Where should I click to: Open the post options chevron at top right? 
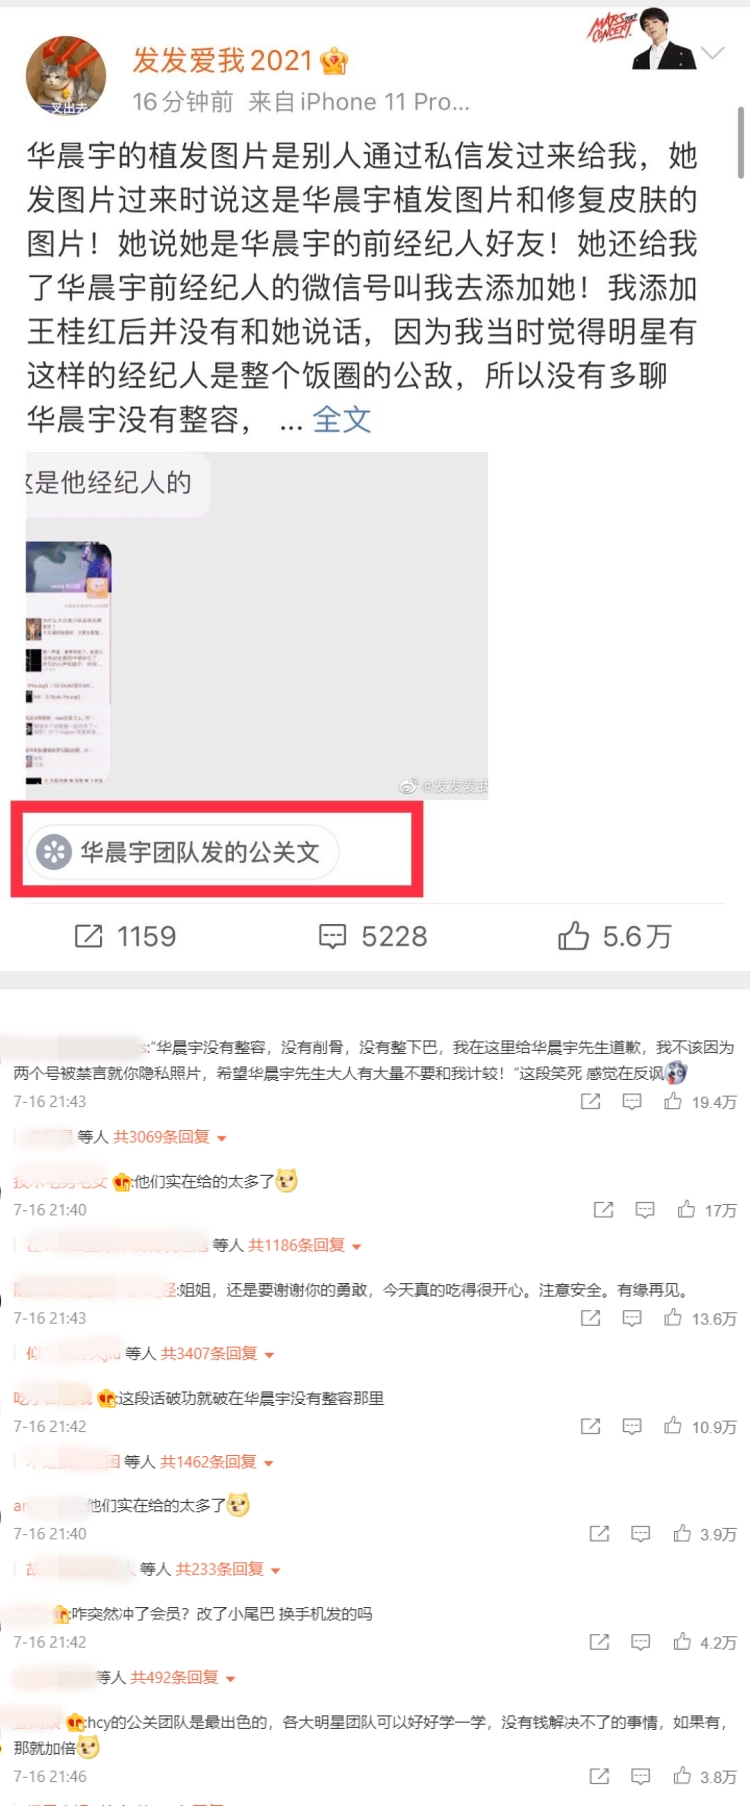[x=713, y=52]
